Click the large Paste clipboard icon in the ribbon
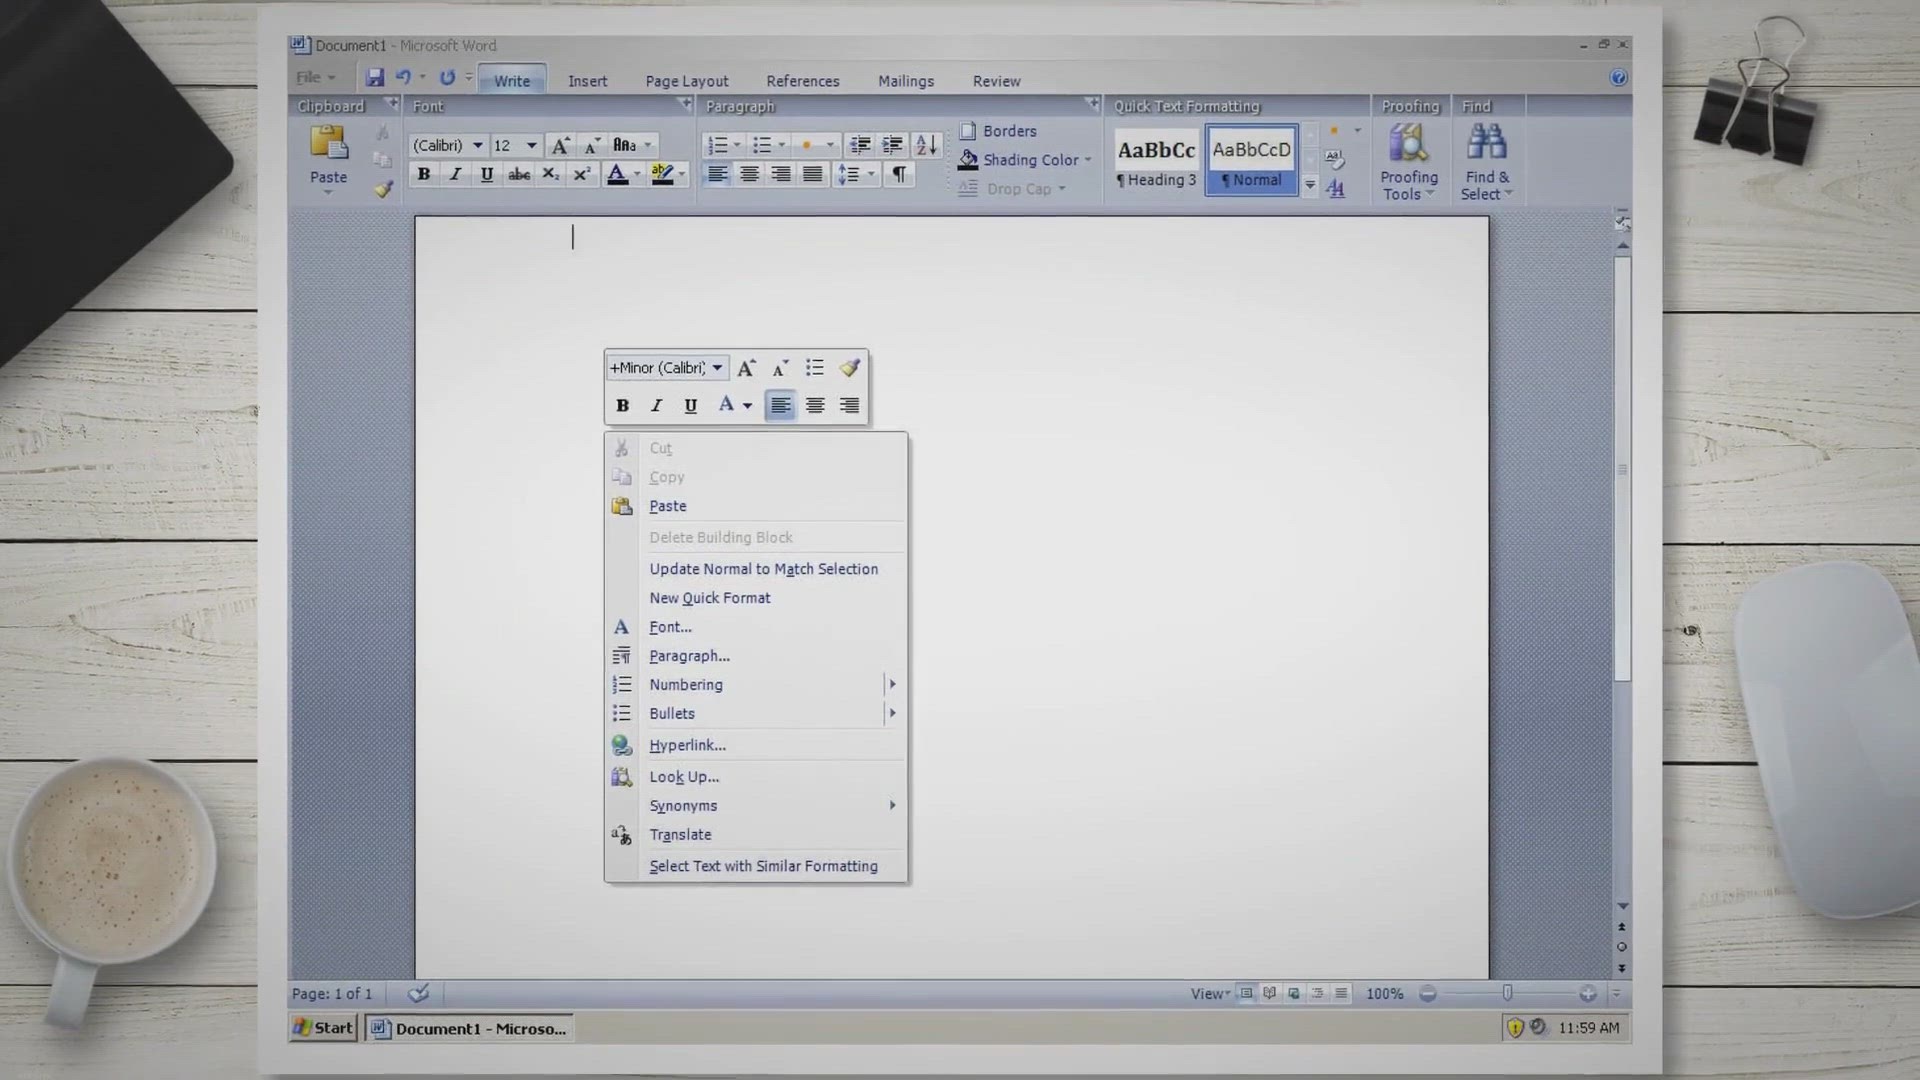Screen dimensions: 1920x1080 pyautogui.click(x=328, y=144)
